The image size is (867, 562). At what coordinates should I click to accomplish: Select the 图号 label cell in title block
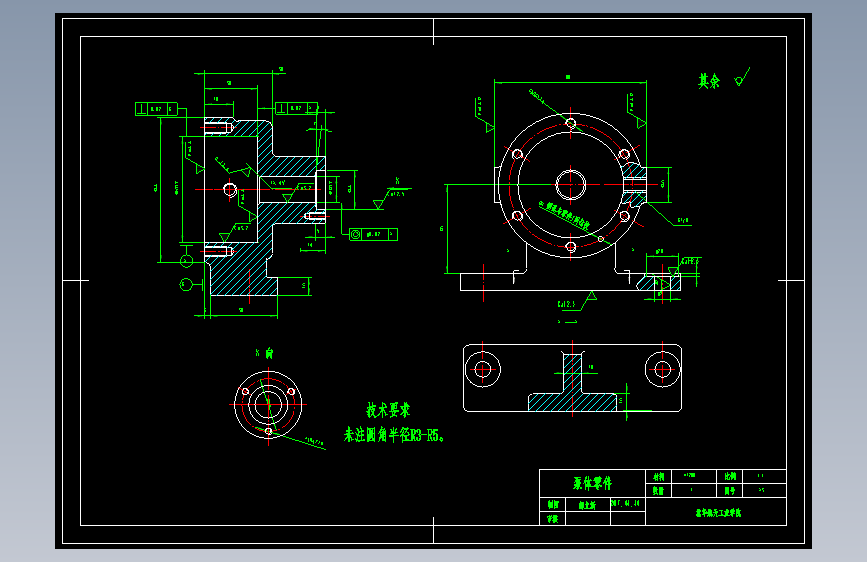pyautogui.click(x=730, y=491)
